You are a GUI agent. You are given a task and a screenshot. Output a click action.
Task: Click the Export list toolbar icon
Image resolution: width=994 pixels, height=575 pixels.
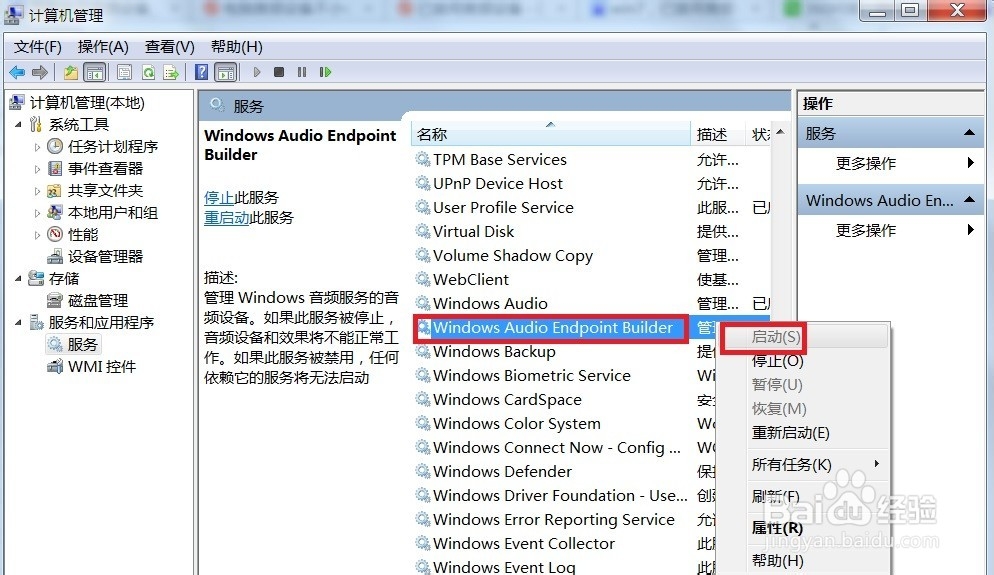coord(171,72)
